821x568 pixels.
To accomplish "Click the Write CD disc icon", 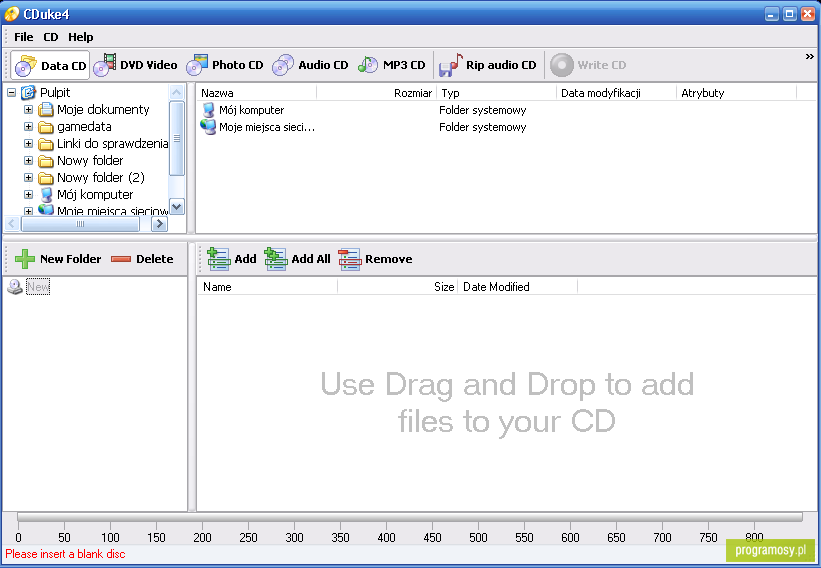I will tap(562, 65).
